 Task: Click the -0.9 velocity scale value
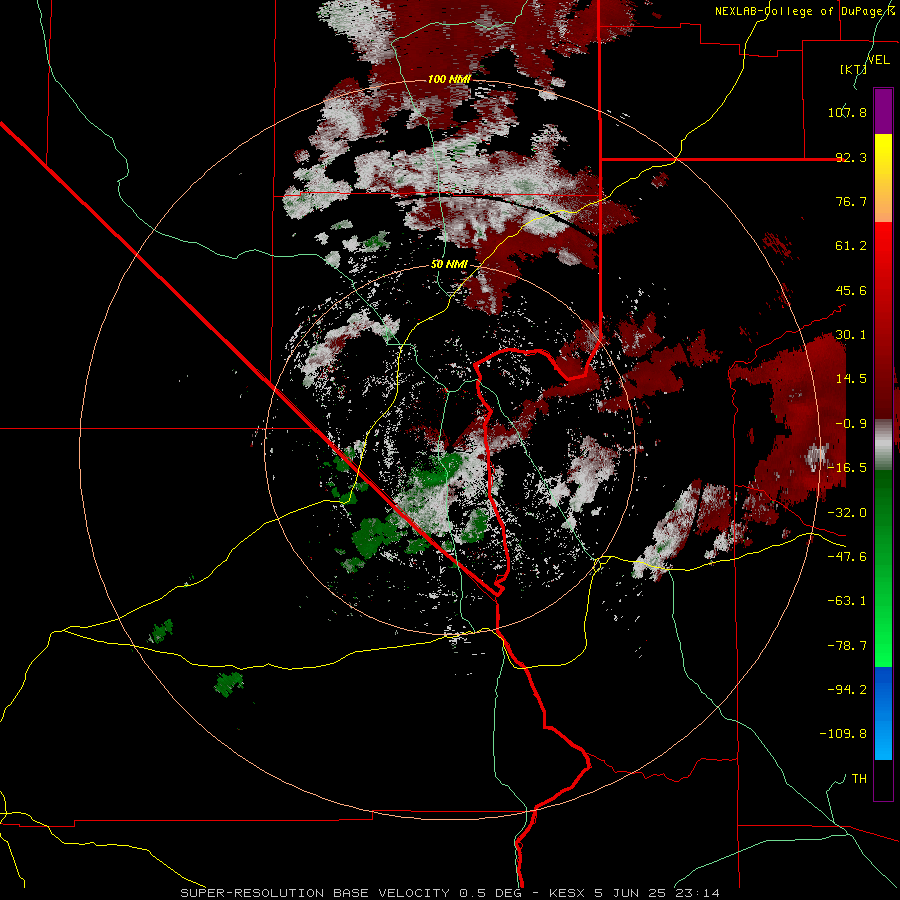tap(851, 424)
